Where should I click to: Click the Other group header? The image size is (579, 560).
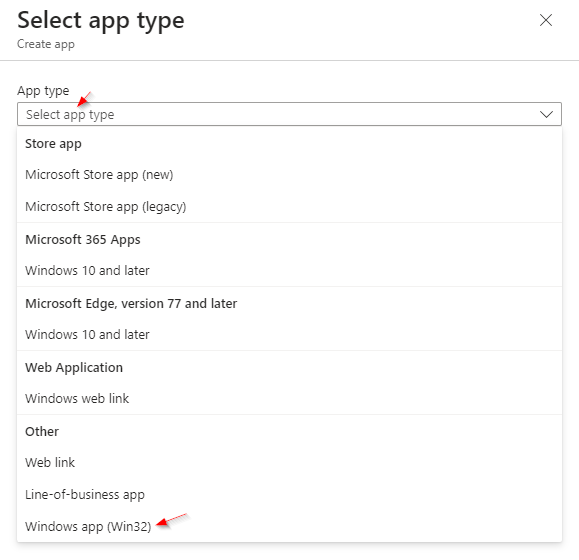(x=42, y=432)
